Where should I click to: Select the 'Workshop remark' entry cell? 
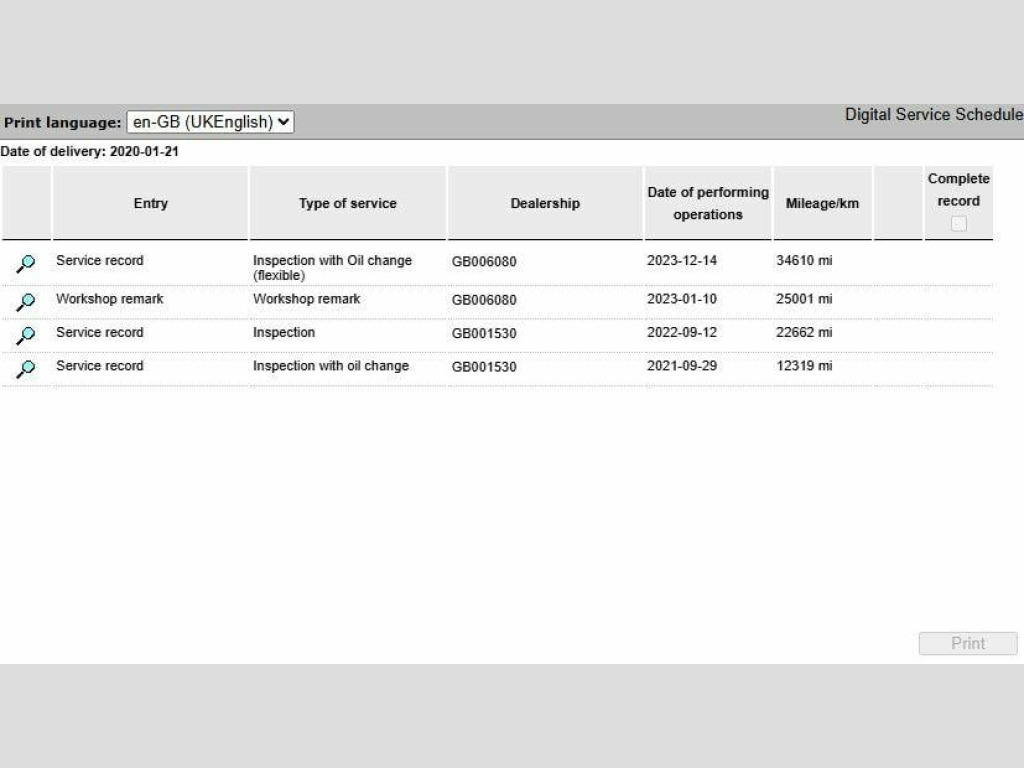pos(110,299)
